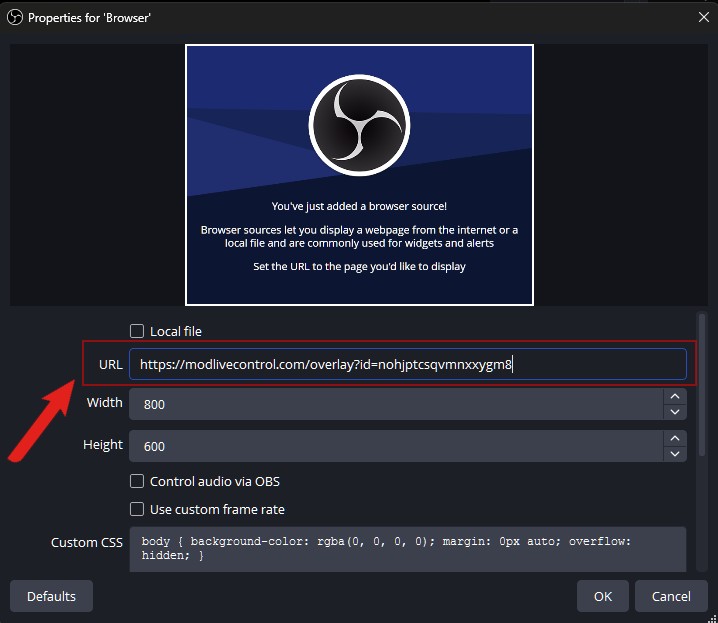Image resolution: width=718 pixels, height=623 pixels.
Task: Click the 'Custom CSS' label
Action: pos(87,542)
